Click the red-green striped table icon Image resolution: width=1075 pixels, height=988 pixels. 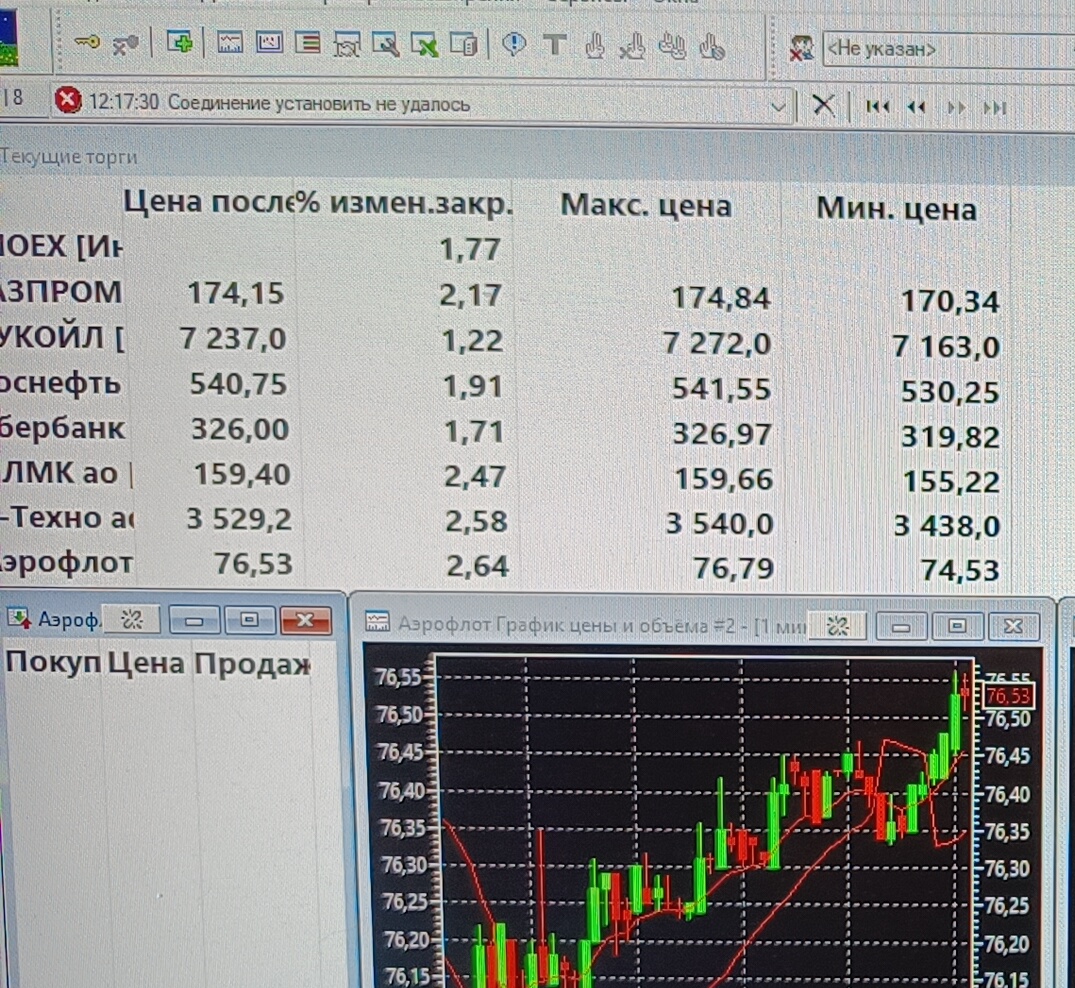(x=308, y=44)
